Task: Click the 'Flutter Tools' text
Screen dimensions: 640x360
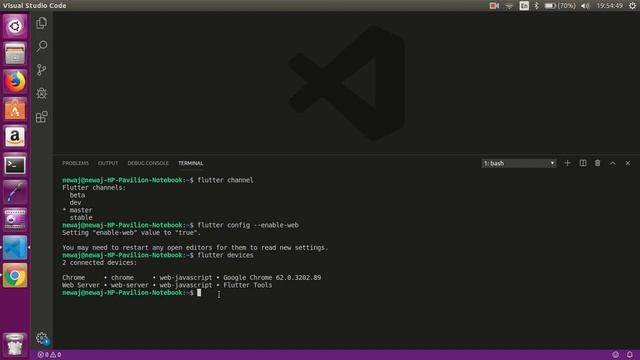Action: 247,285
